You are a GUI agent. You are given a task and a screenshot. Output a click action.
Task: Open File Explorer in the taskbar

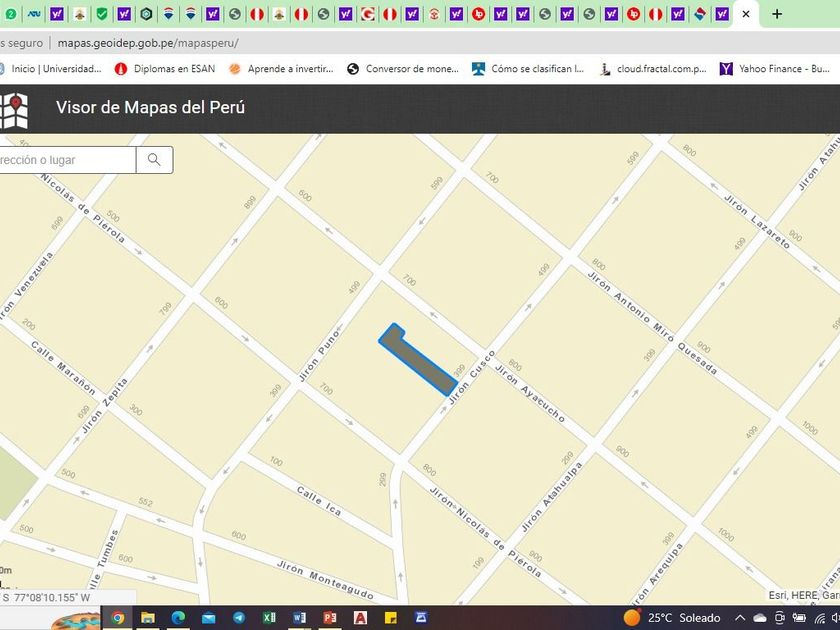[x=148, y=618]
